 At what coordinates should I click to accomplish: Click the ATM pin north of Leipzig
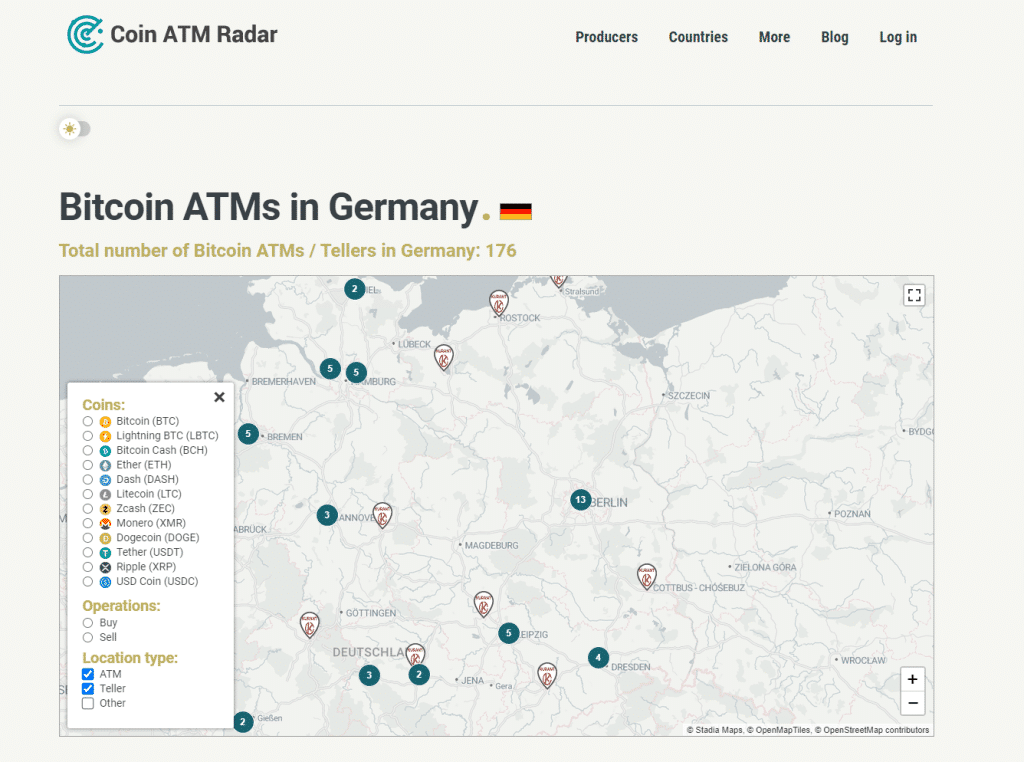click(483, 605)
